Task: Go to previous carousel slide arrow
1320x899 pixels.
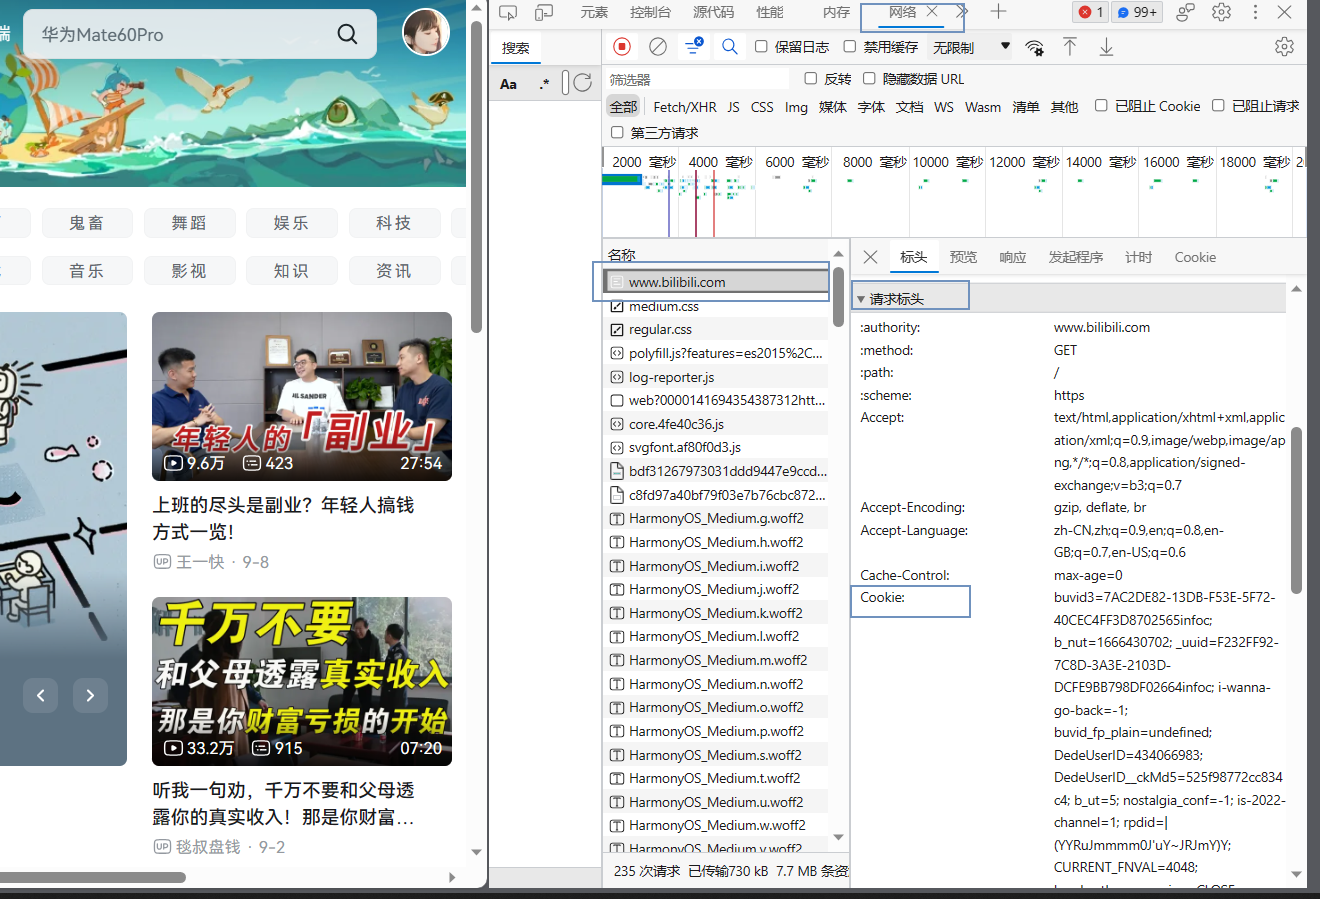Action: pyautogui.click(x=40, y=695)
